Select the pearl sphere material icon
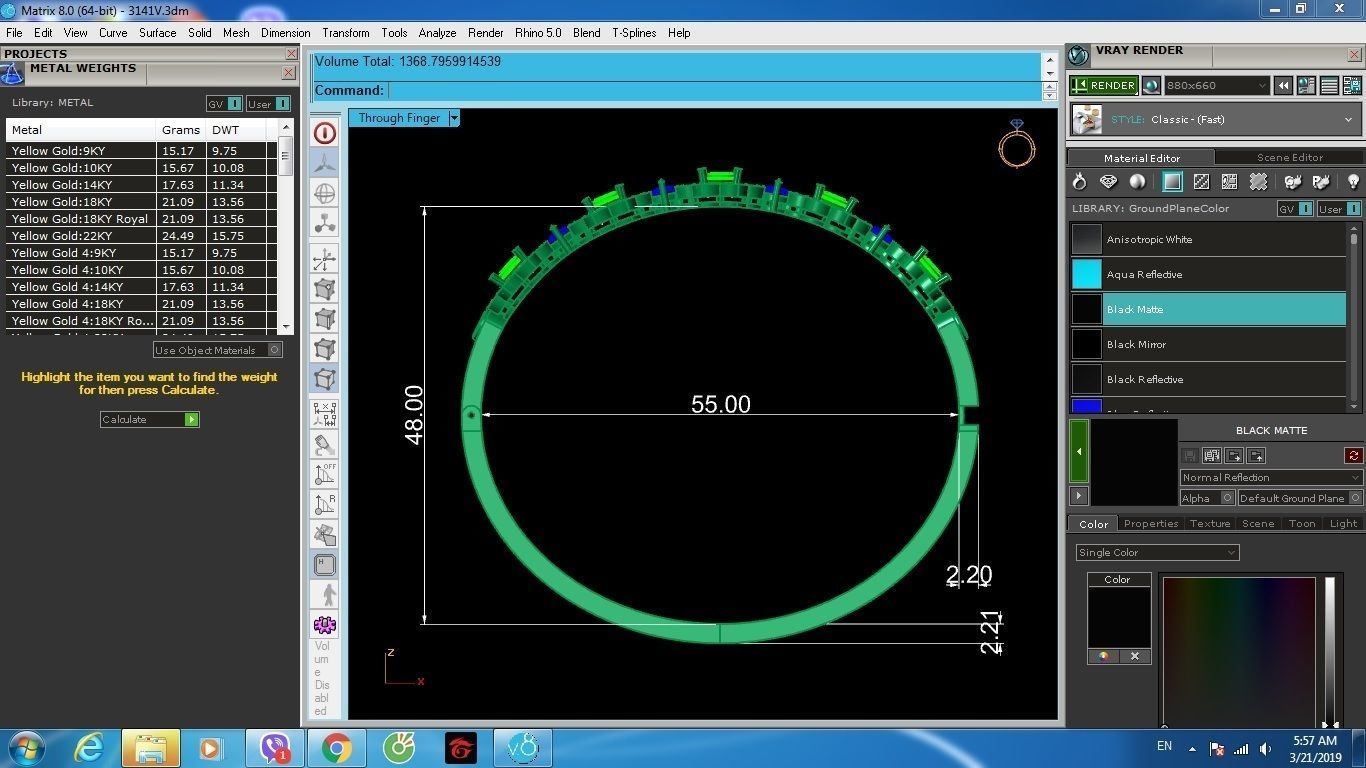1366x768 pixels. point(1137,182)
